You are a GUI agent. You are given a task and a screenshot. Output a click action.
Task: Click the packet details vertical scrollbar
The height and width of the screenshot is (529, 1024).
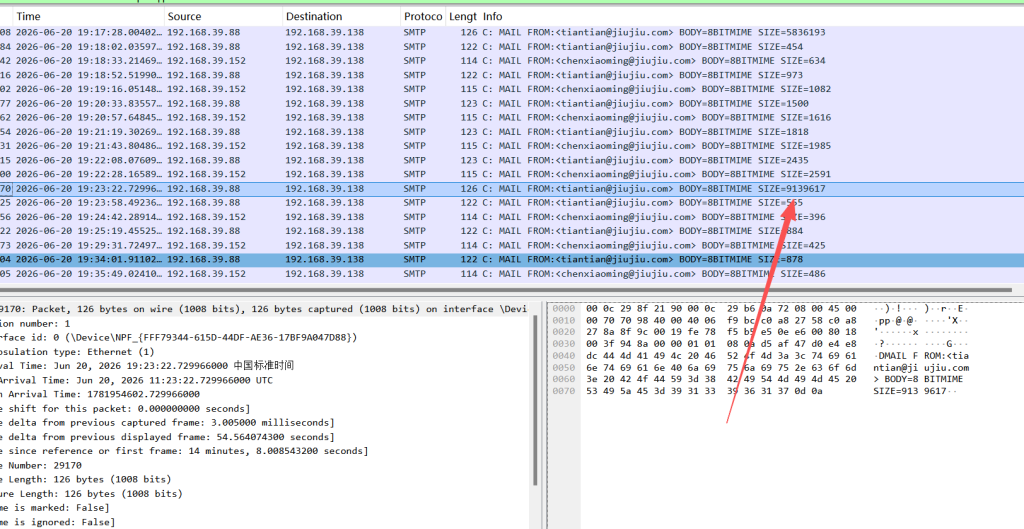[x=536, y=400]
